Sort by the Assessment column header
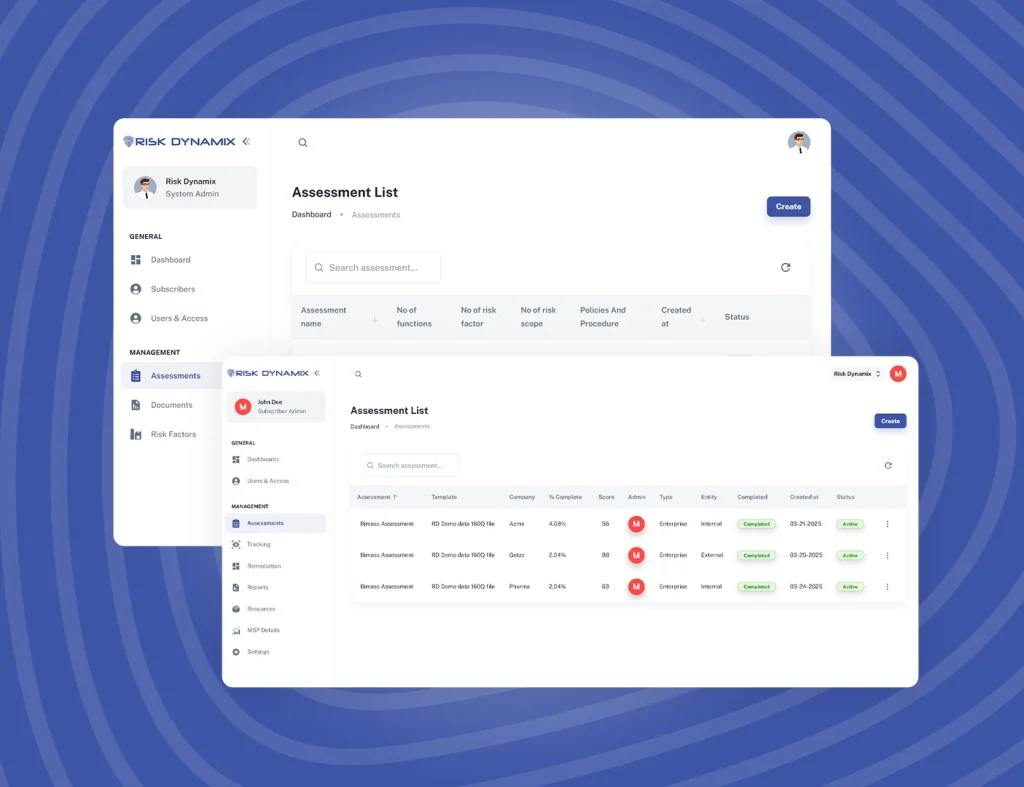Screen dimensions: 1024x787 pos(377,497)
